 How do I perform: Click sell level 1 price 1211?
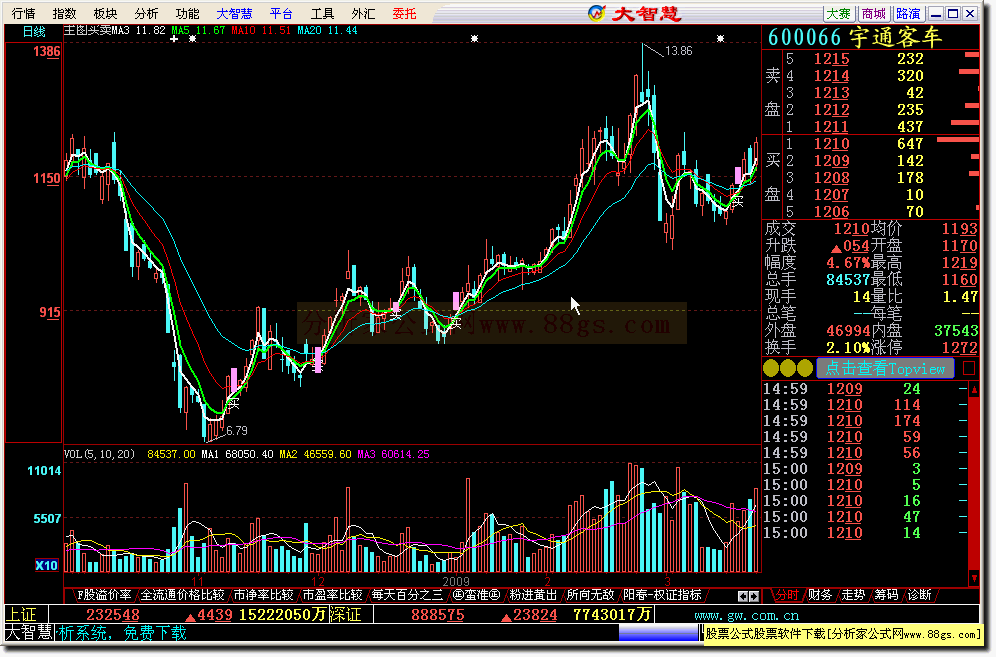[x=831, y=126]
